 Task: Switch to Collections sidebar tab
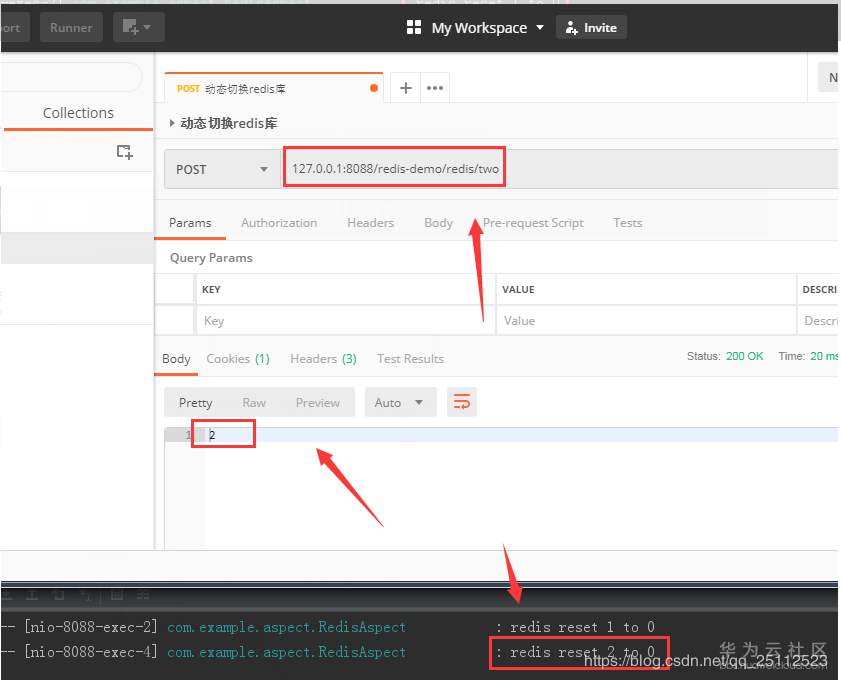78,113
